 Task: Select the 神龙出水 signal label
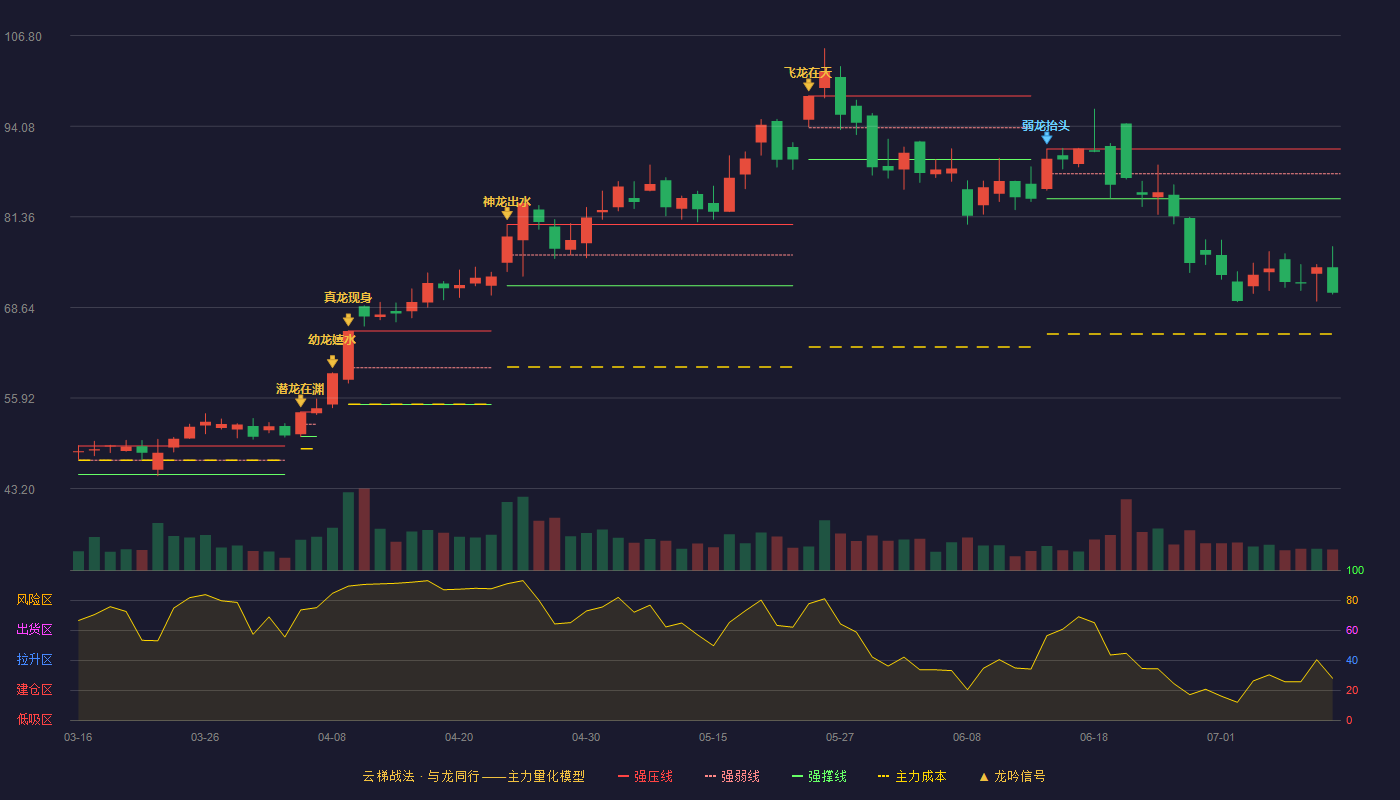tap(507, 201)
